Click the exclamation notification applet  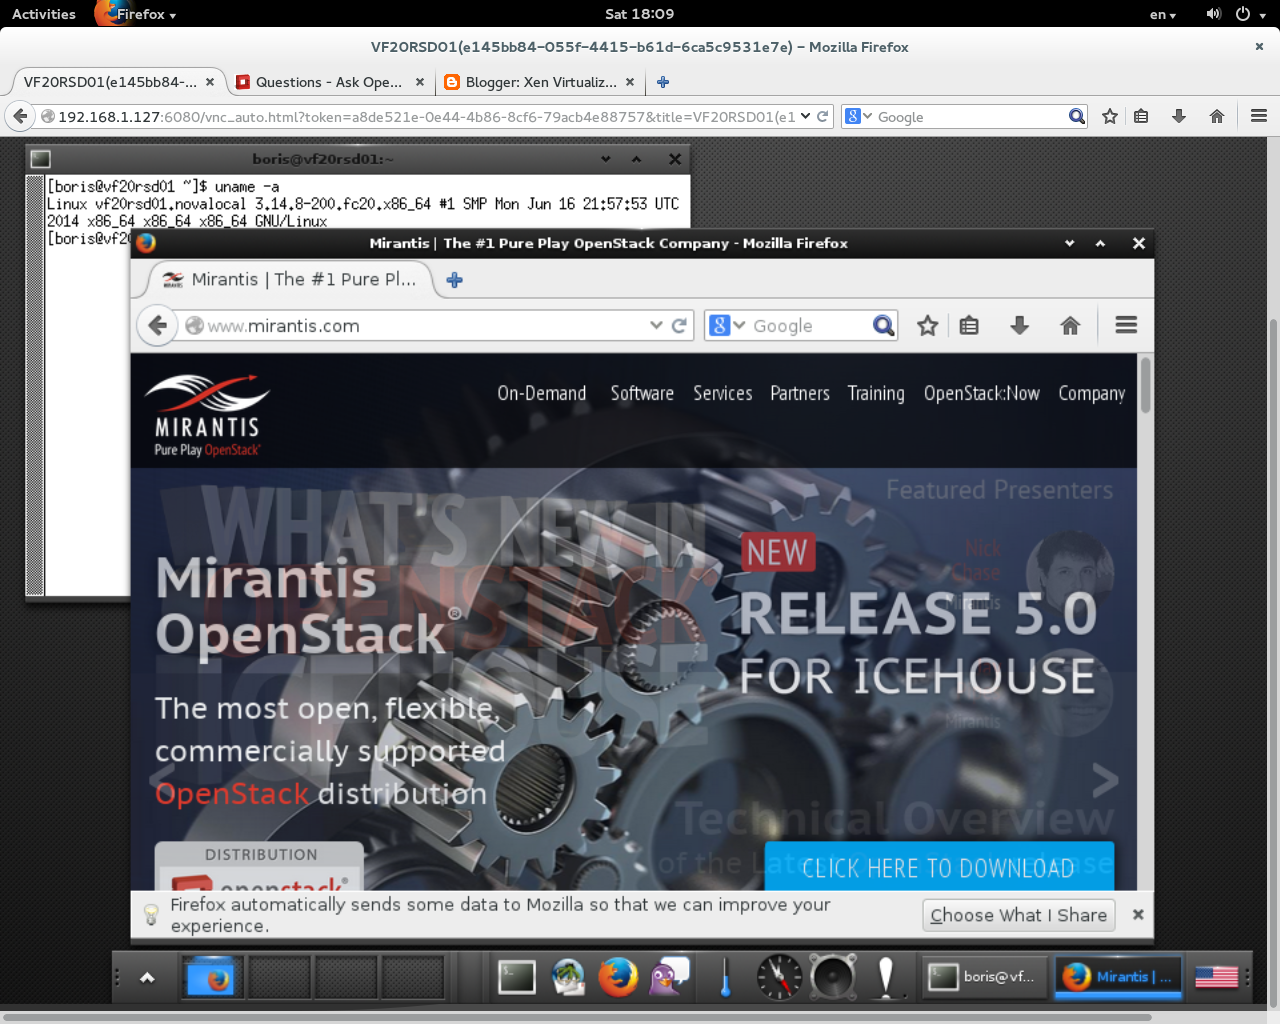885,977
